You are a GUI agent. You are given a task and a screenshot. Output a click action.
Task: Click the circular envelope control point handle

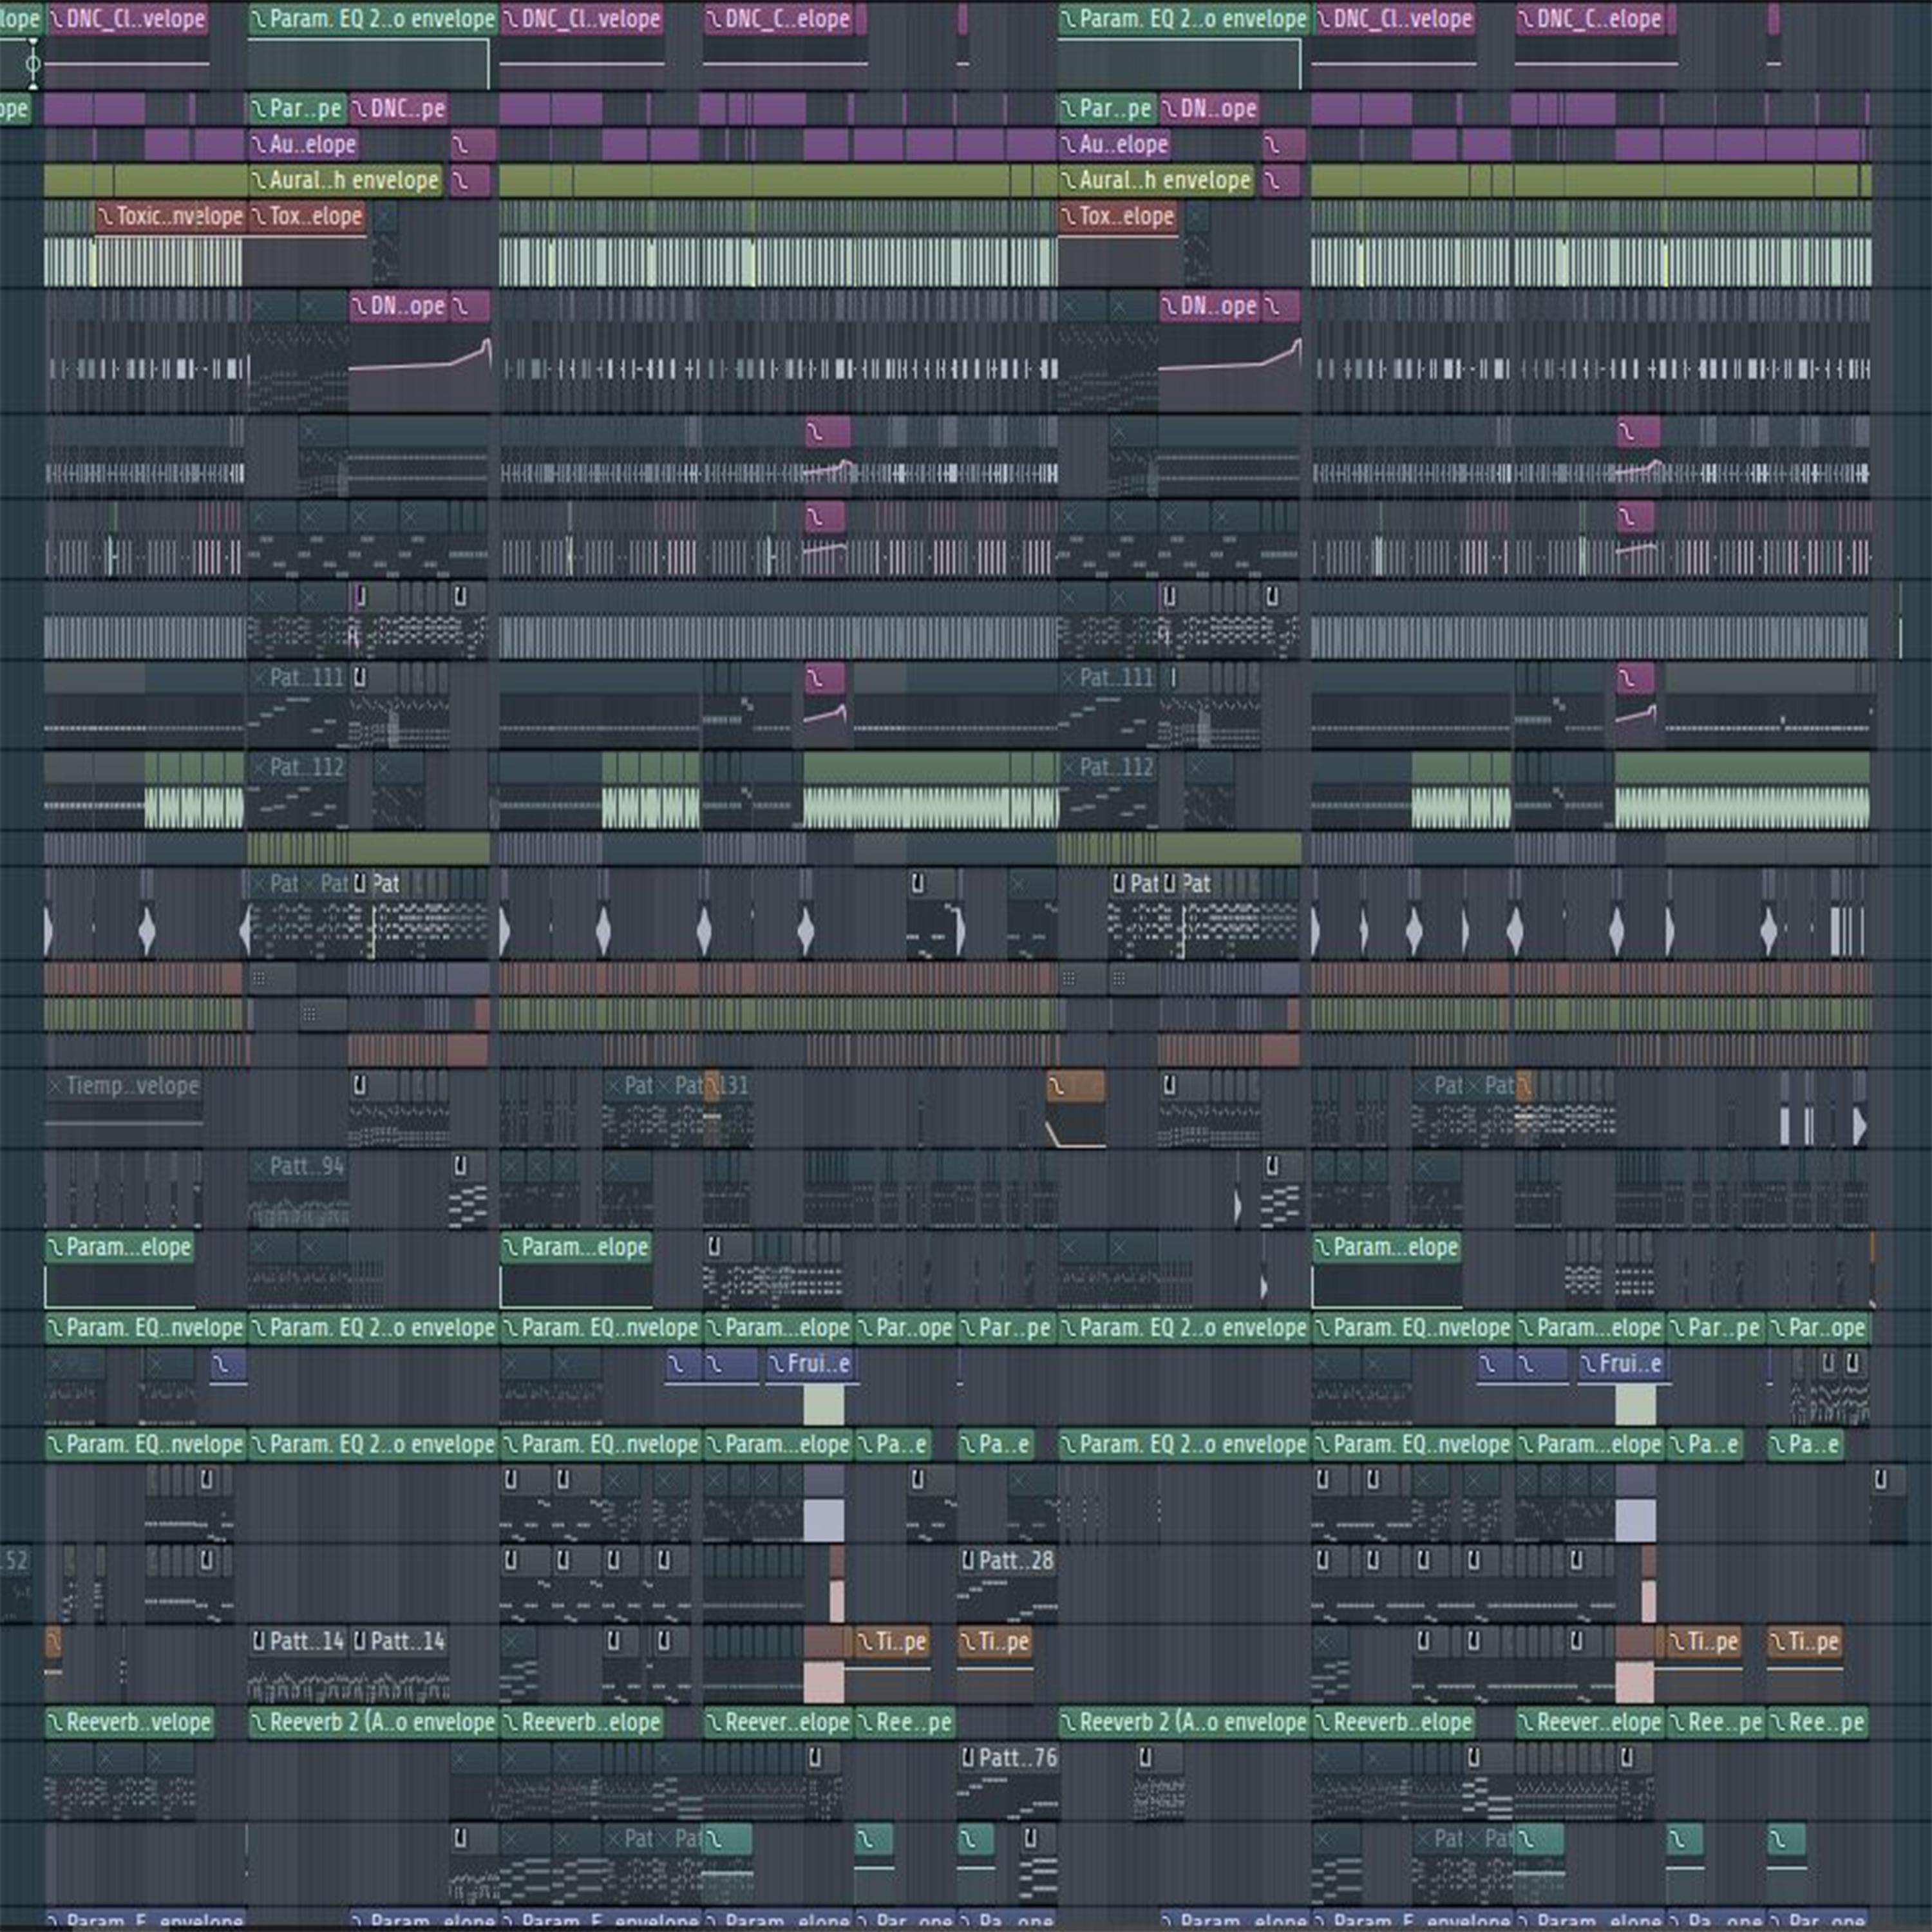click(33, 65)
